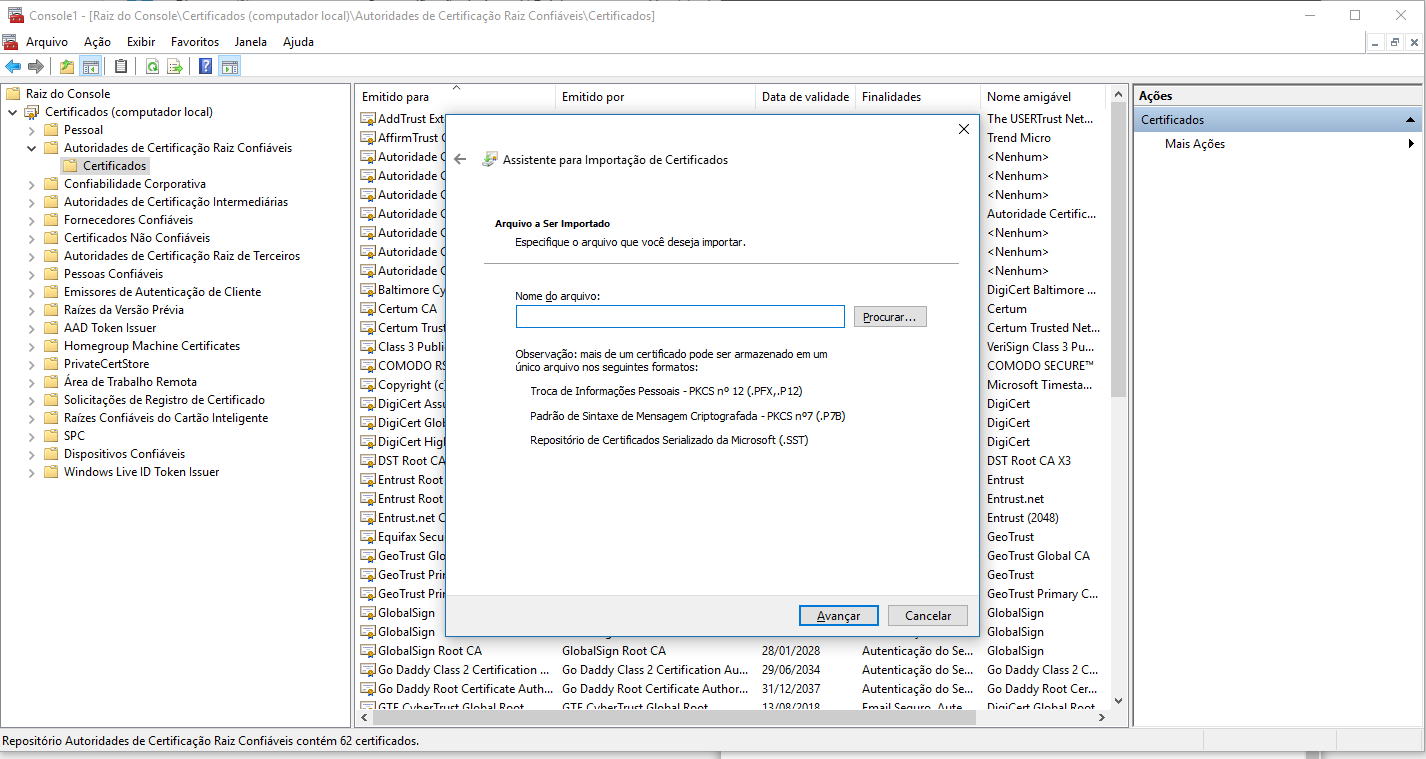
Task: Open Help with the blue question mark icon
Action: click(x=205, y=67)
